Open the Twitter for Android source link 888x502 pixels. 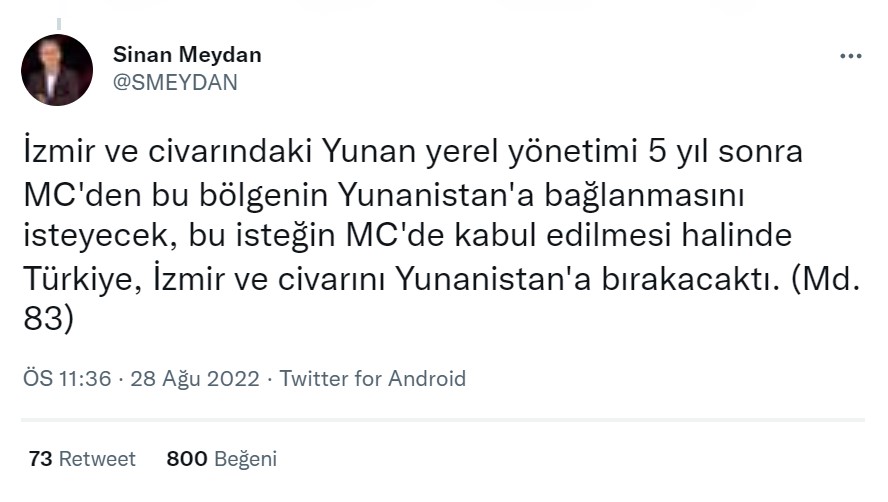pos(373,379)
